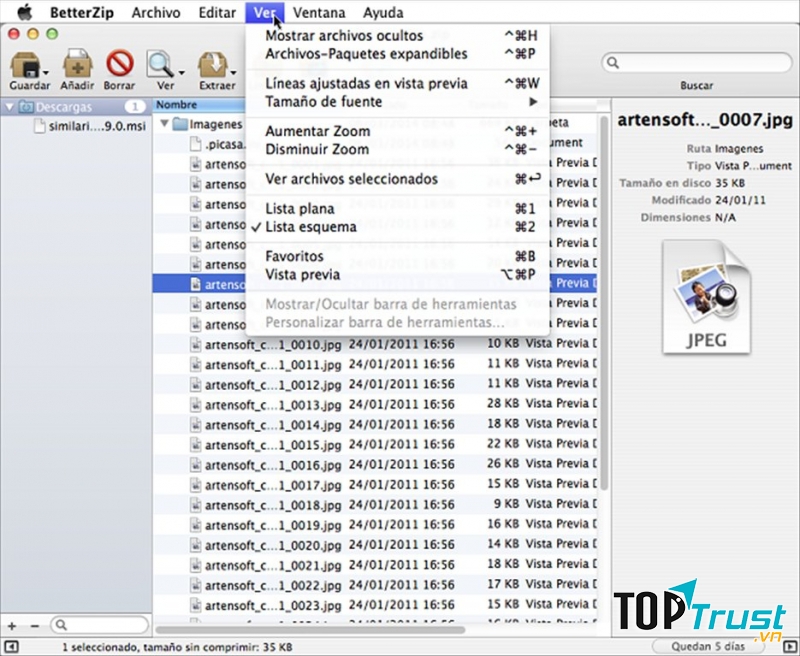Click the icon of artensoft_c...1_0020.jpg
This screenshot has width=800, height=656.
[x=195, y=545]
